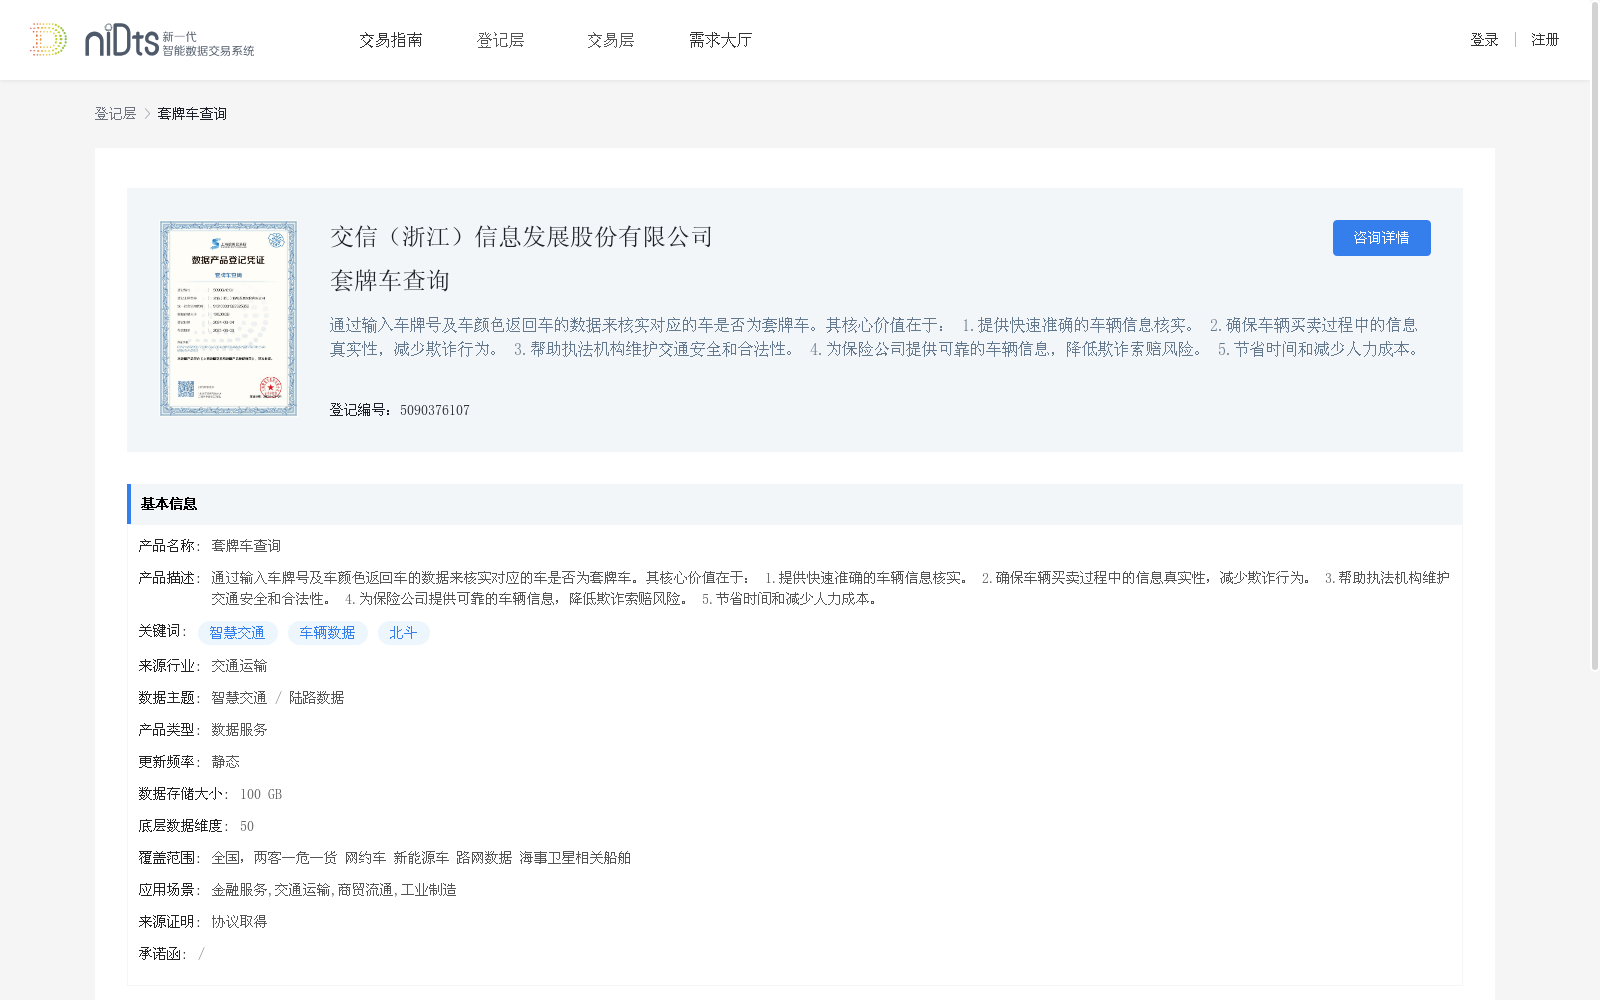Go to 交易层 in top navigation
The width and height of the screenshot is (1600, 1000).
pyautogui.click(x=611, y=40)
